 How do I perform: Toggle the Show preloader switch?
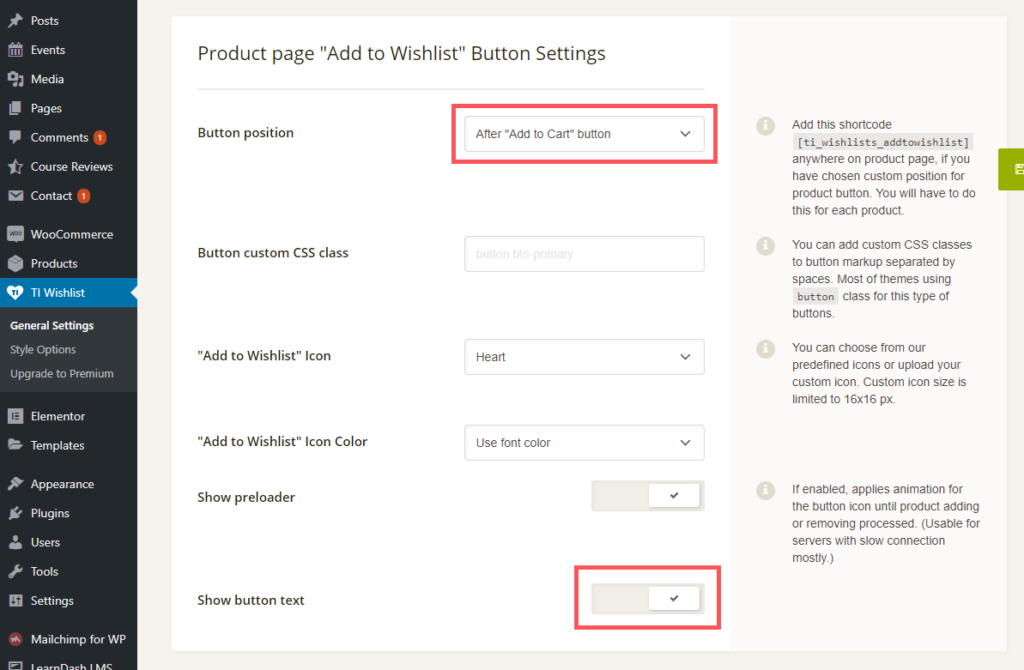(648, 496)
